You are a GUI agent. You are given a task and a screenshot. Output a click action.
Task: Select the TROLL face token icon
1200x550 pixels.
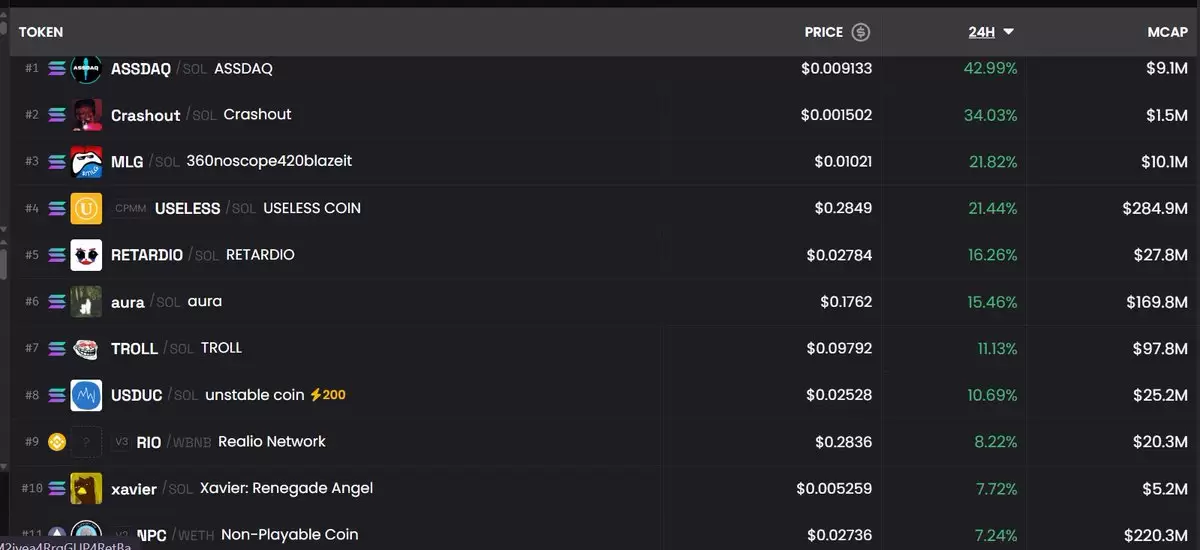(x=86, y=348)
